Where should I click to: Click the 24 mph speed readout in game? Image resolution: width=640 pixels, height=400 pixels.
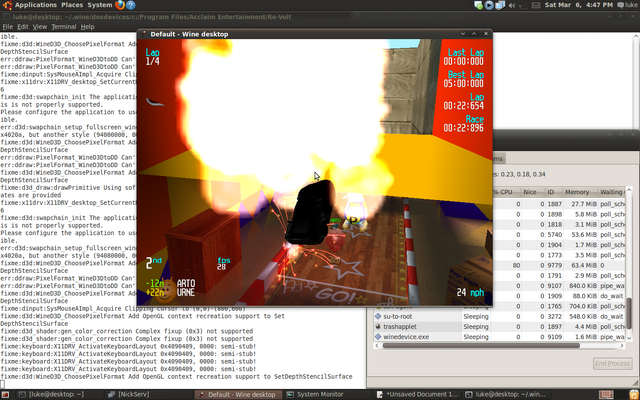470,293
